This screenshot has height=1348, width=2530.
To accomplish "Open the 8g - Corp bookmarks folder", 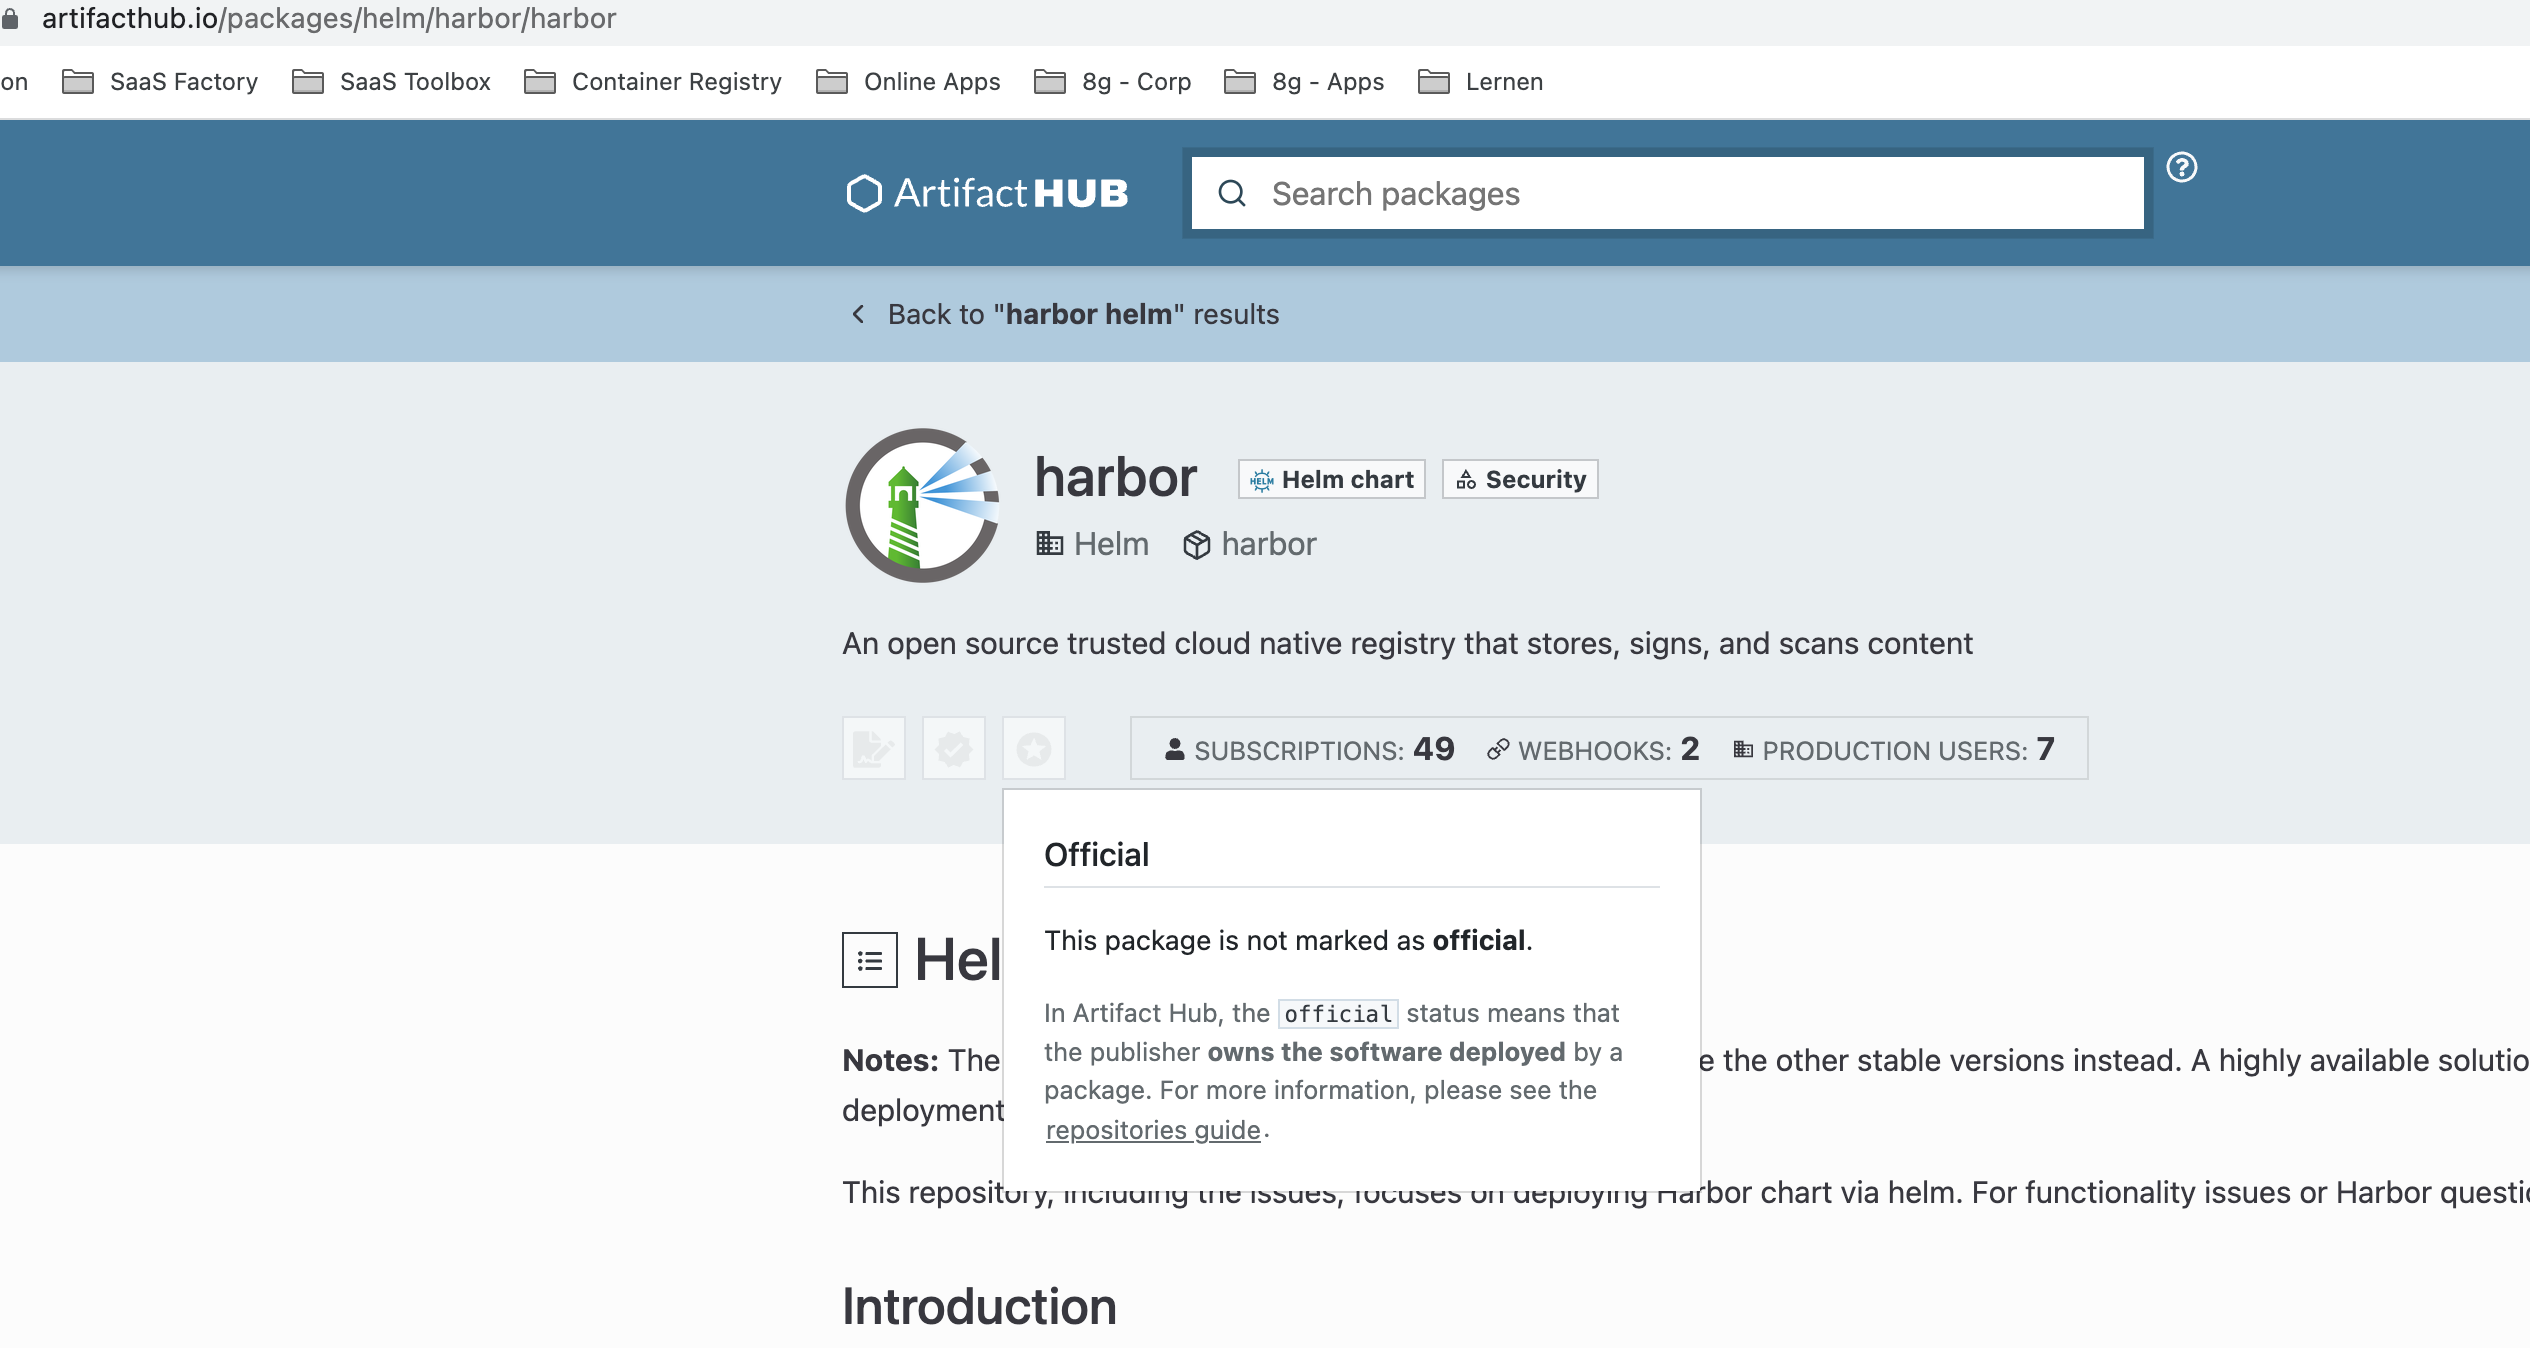I will (x=1112, y=81).
